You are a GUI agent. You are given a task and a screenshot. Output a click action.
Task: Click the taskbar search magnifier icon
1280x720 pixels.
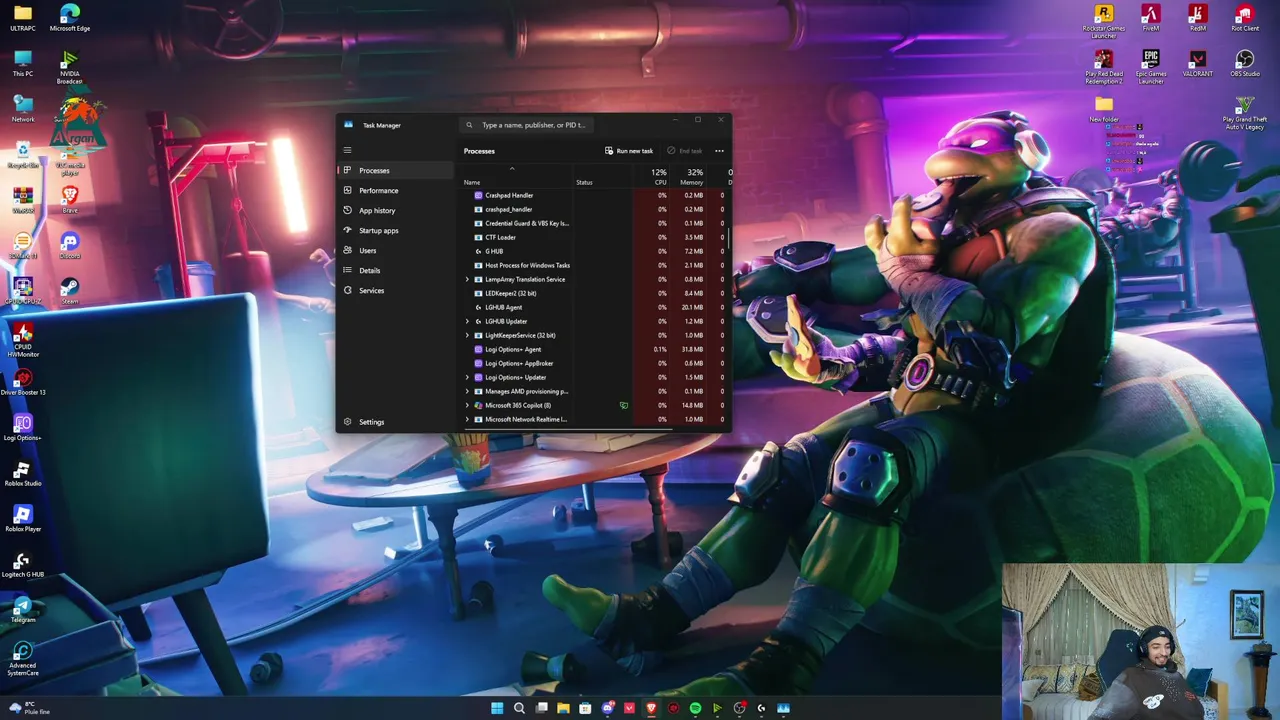click(x=519, y=708)
